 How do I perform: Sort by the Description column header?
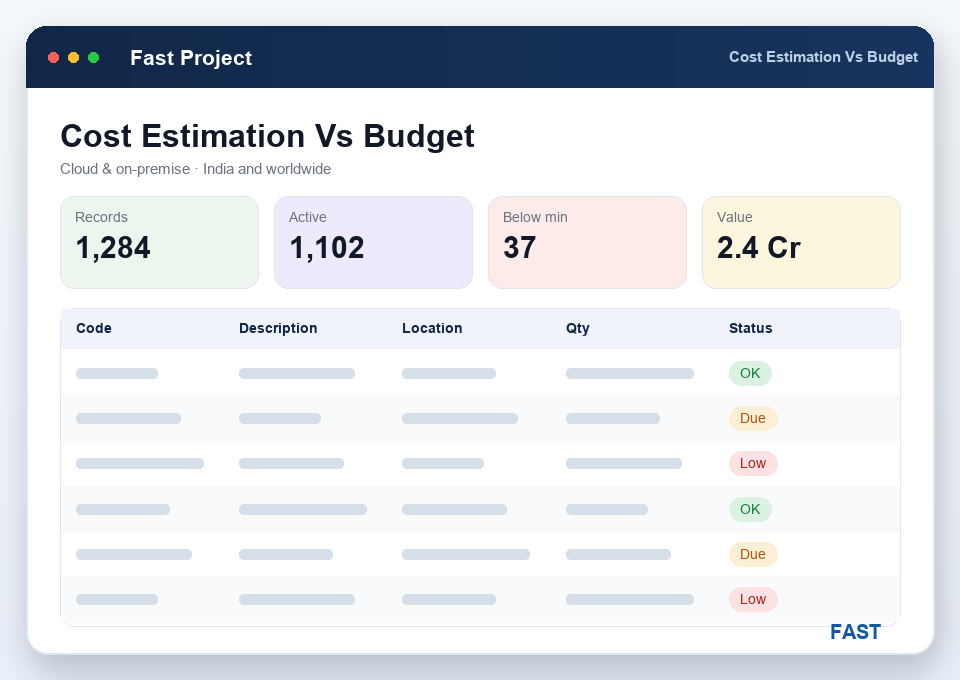(x=278, y=328)
